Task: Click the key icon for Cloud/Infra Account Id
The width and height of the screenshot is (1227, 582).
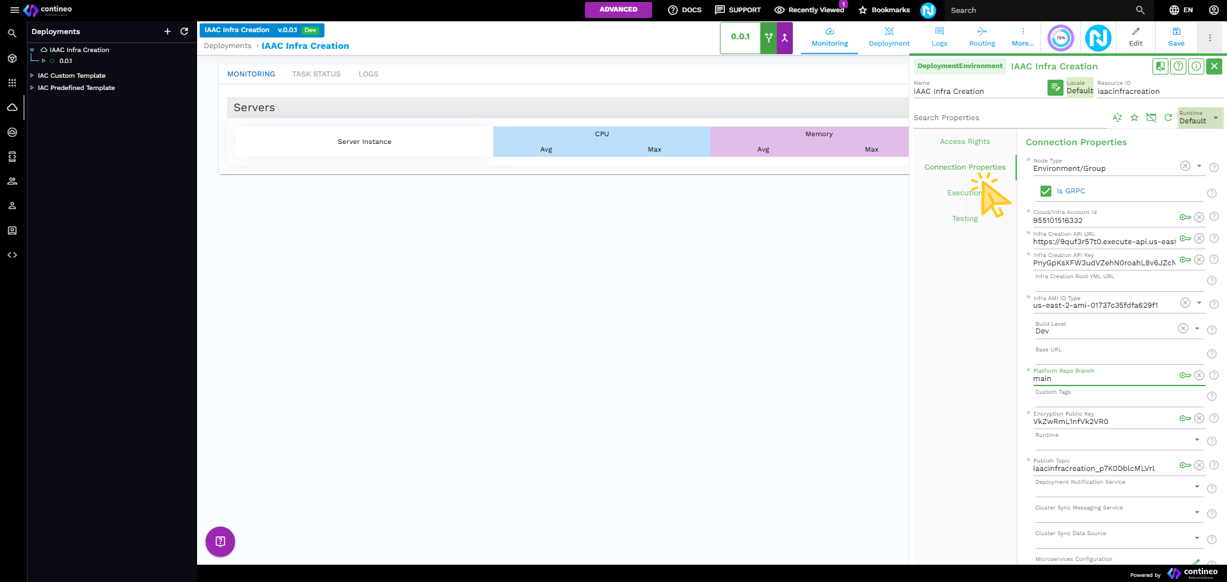Action: (1184, 217)
